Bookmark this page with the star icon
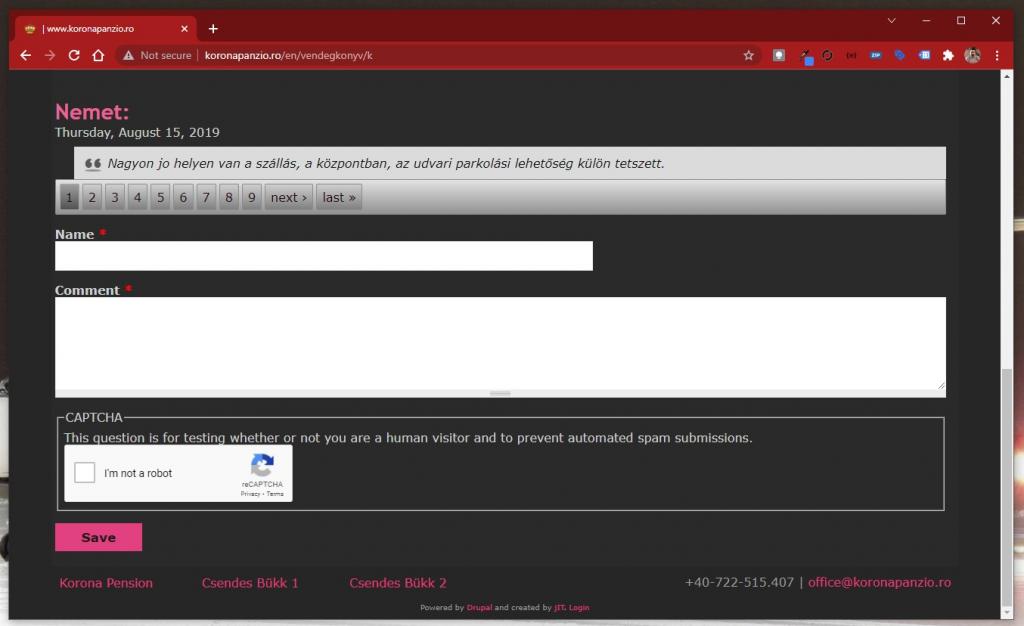This screenshot has width=1024, height=626. [748, 56]
